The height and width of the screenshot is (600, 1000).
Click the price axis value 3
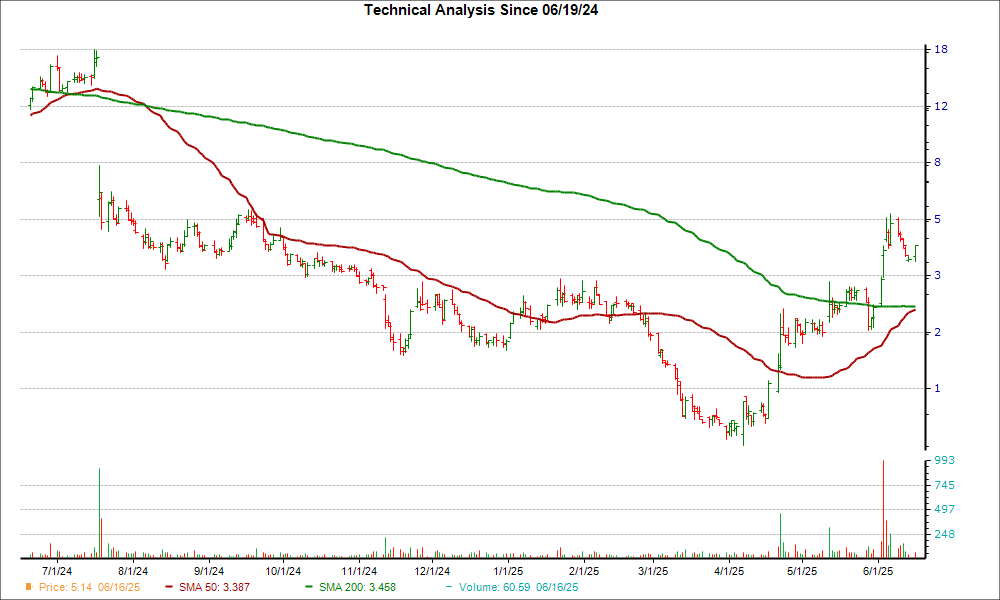[x=938, y=275]
